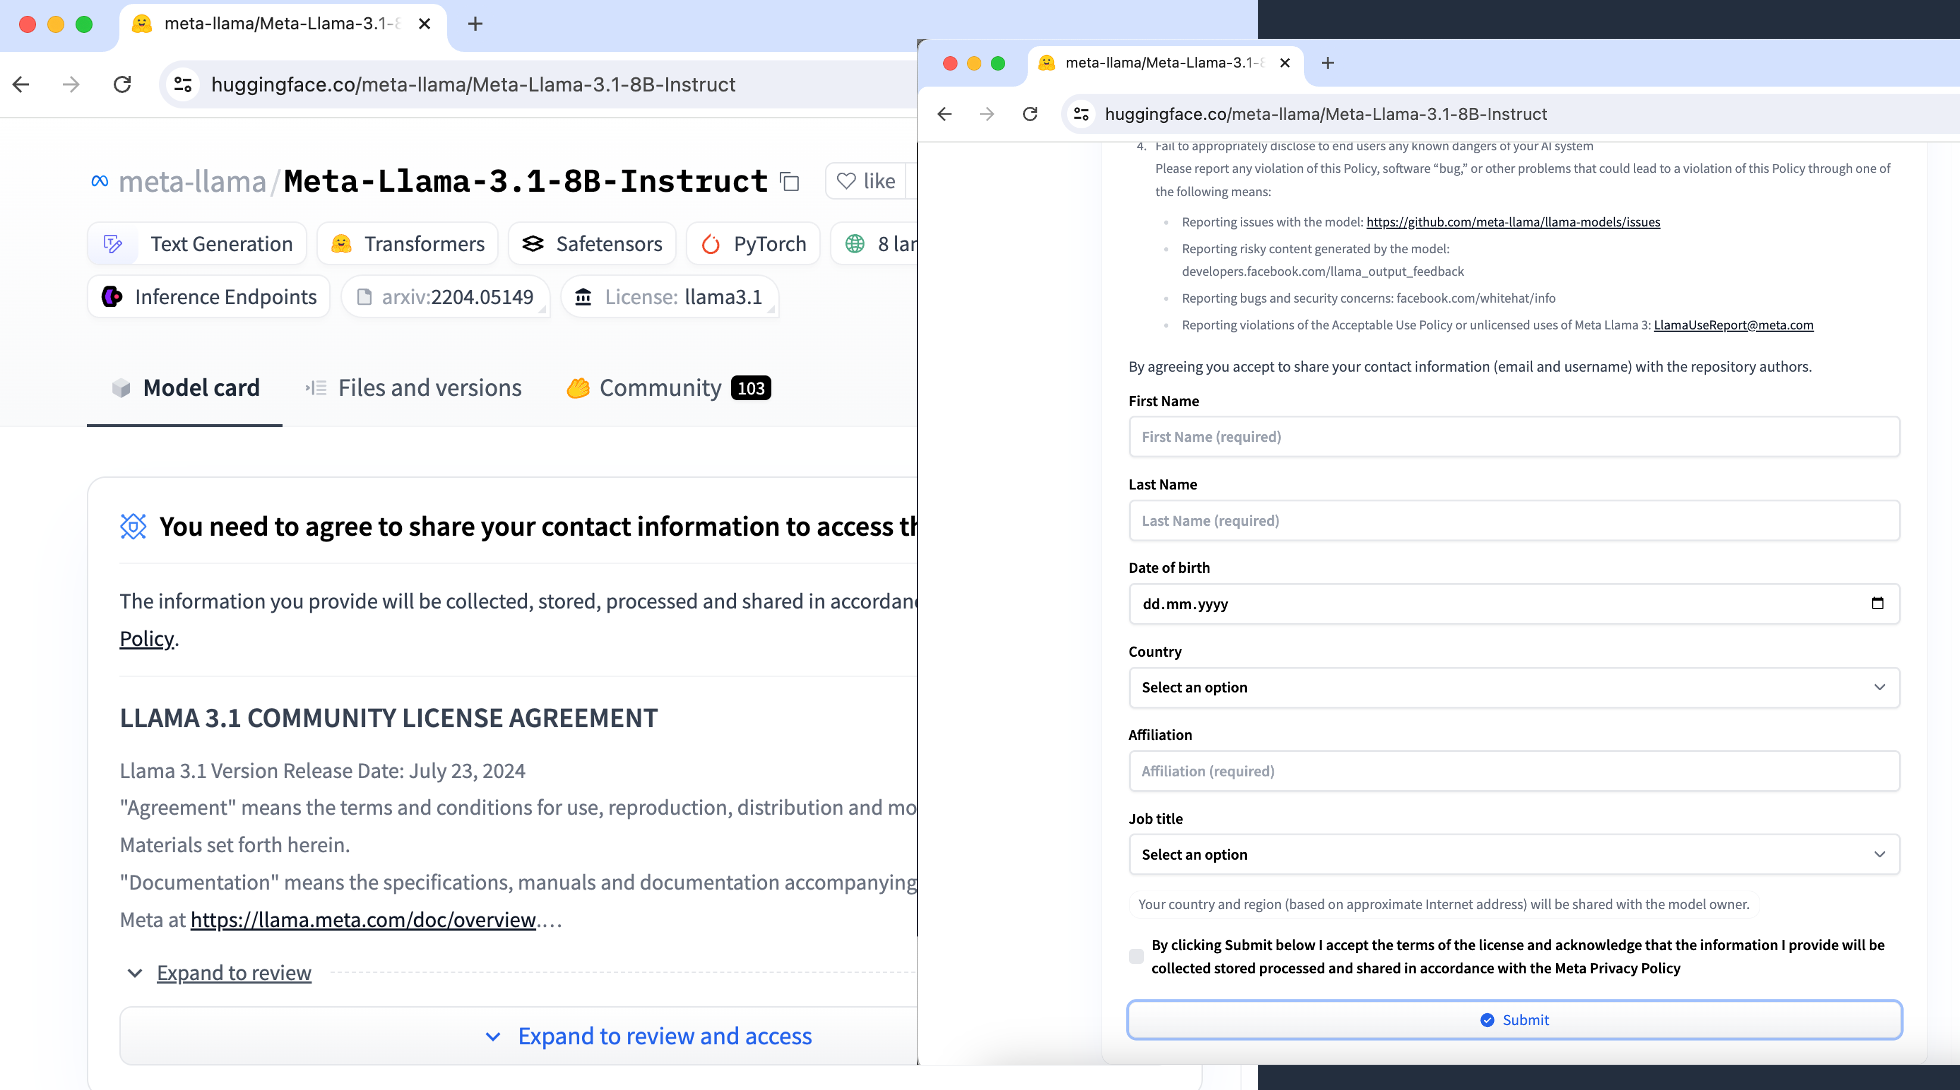This screenshot has height=1090, width=1960.
Task: Click site info icon in back window address bar
Action: pyautogui.click(x=183, y=85)
